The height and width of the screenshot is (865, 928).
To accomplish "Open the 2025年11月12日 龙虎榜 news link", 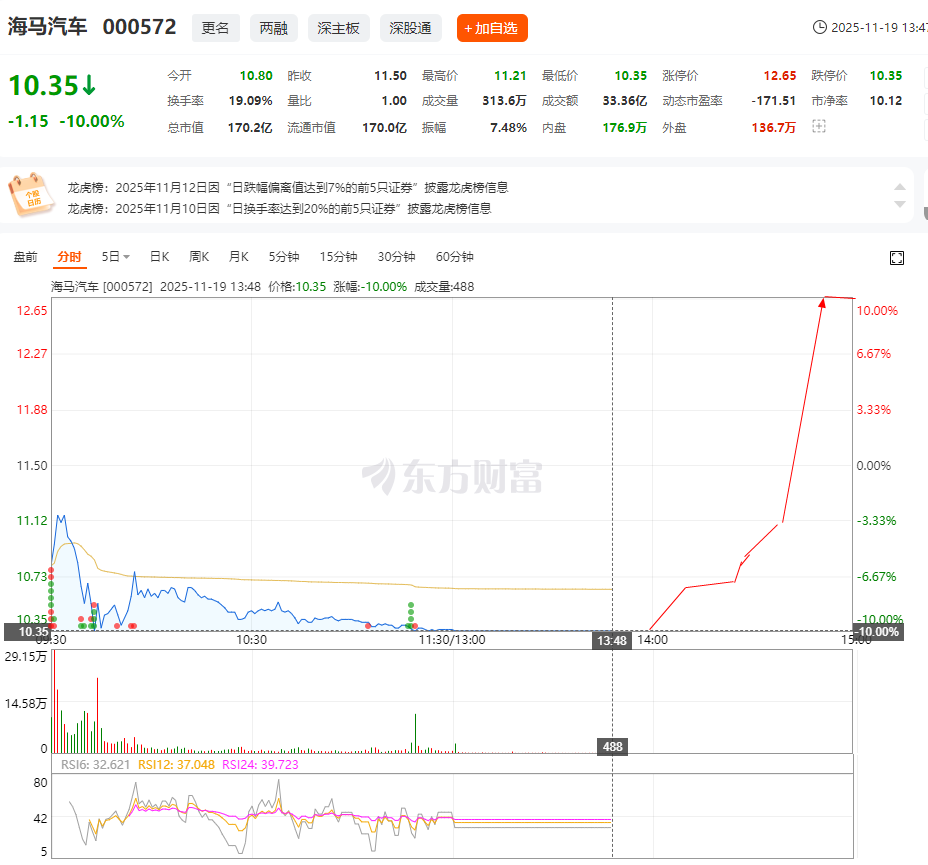I will click(x=288, y=188).
